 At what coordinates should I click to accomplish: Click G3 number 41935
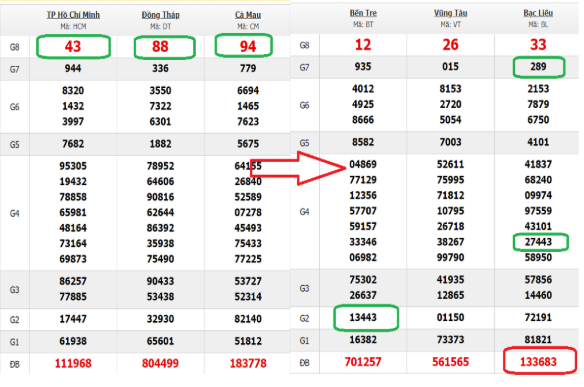click(451, 280)
